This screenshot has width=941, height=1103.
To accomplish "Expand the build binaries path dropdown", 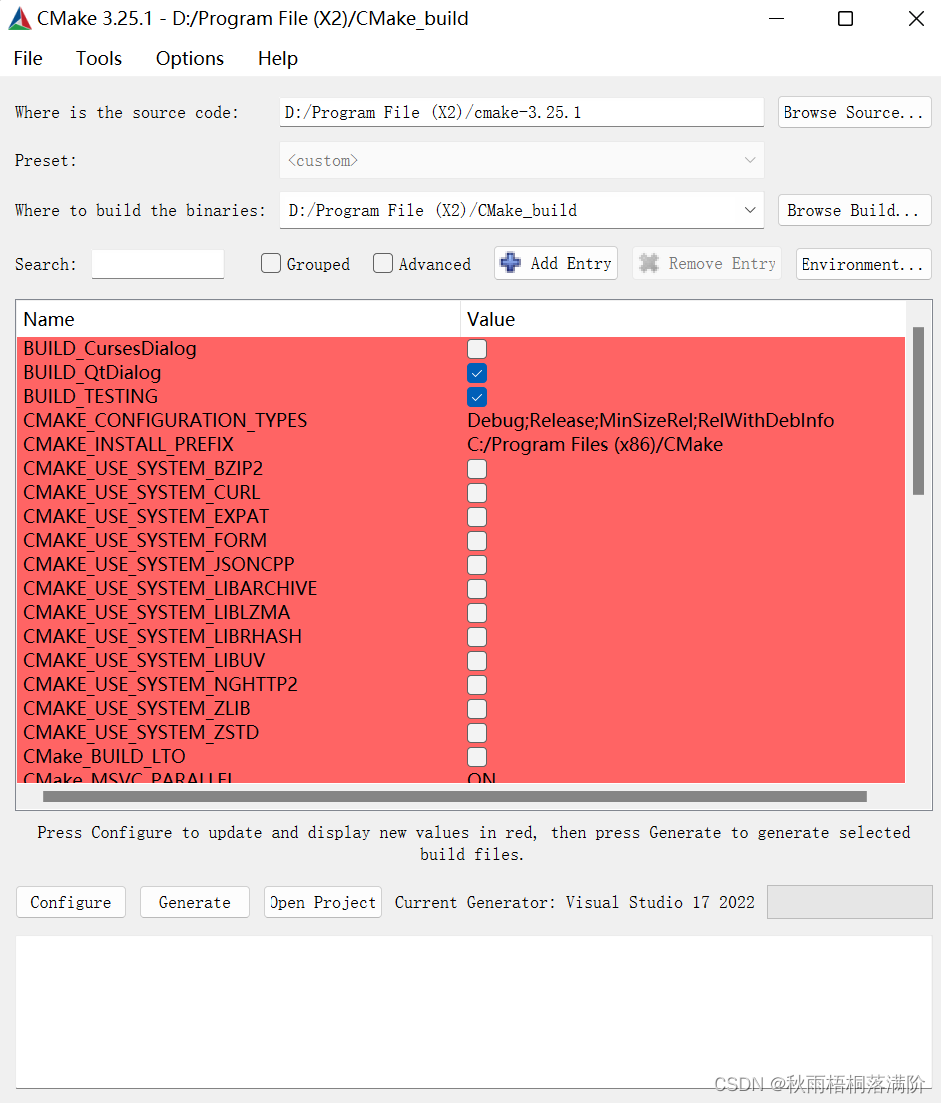I will tap(750, 210).
